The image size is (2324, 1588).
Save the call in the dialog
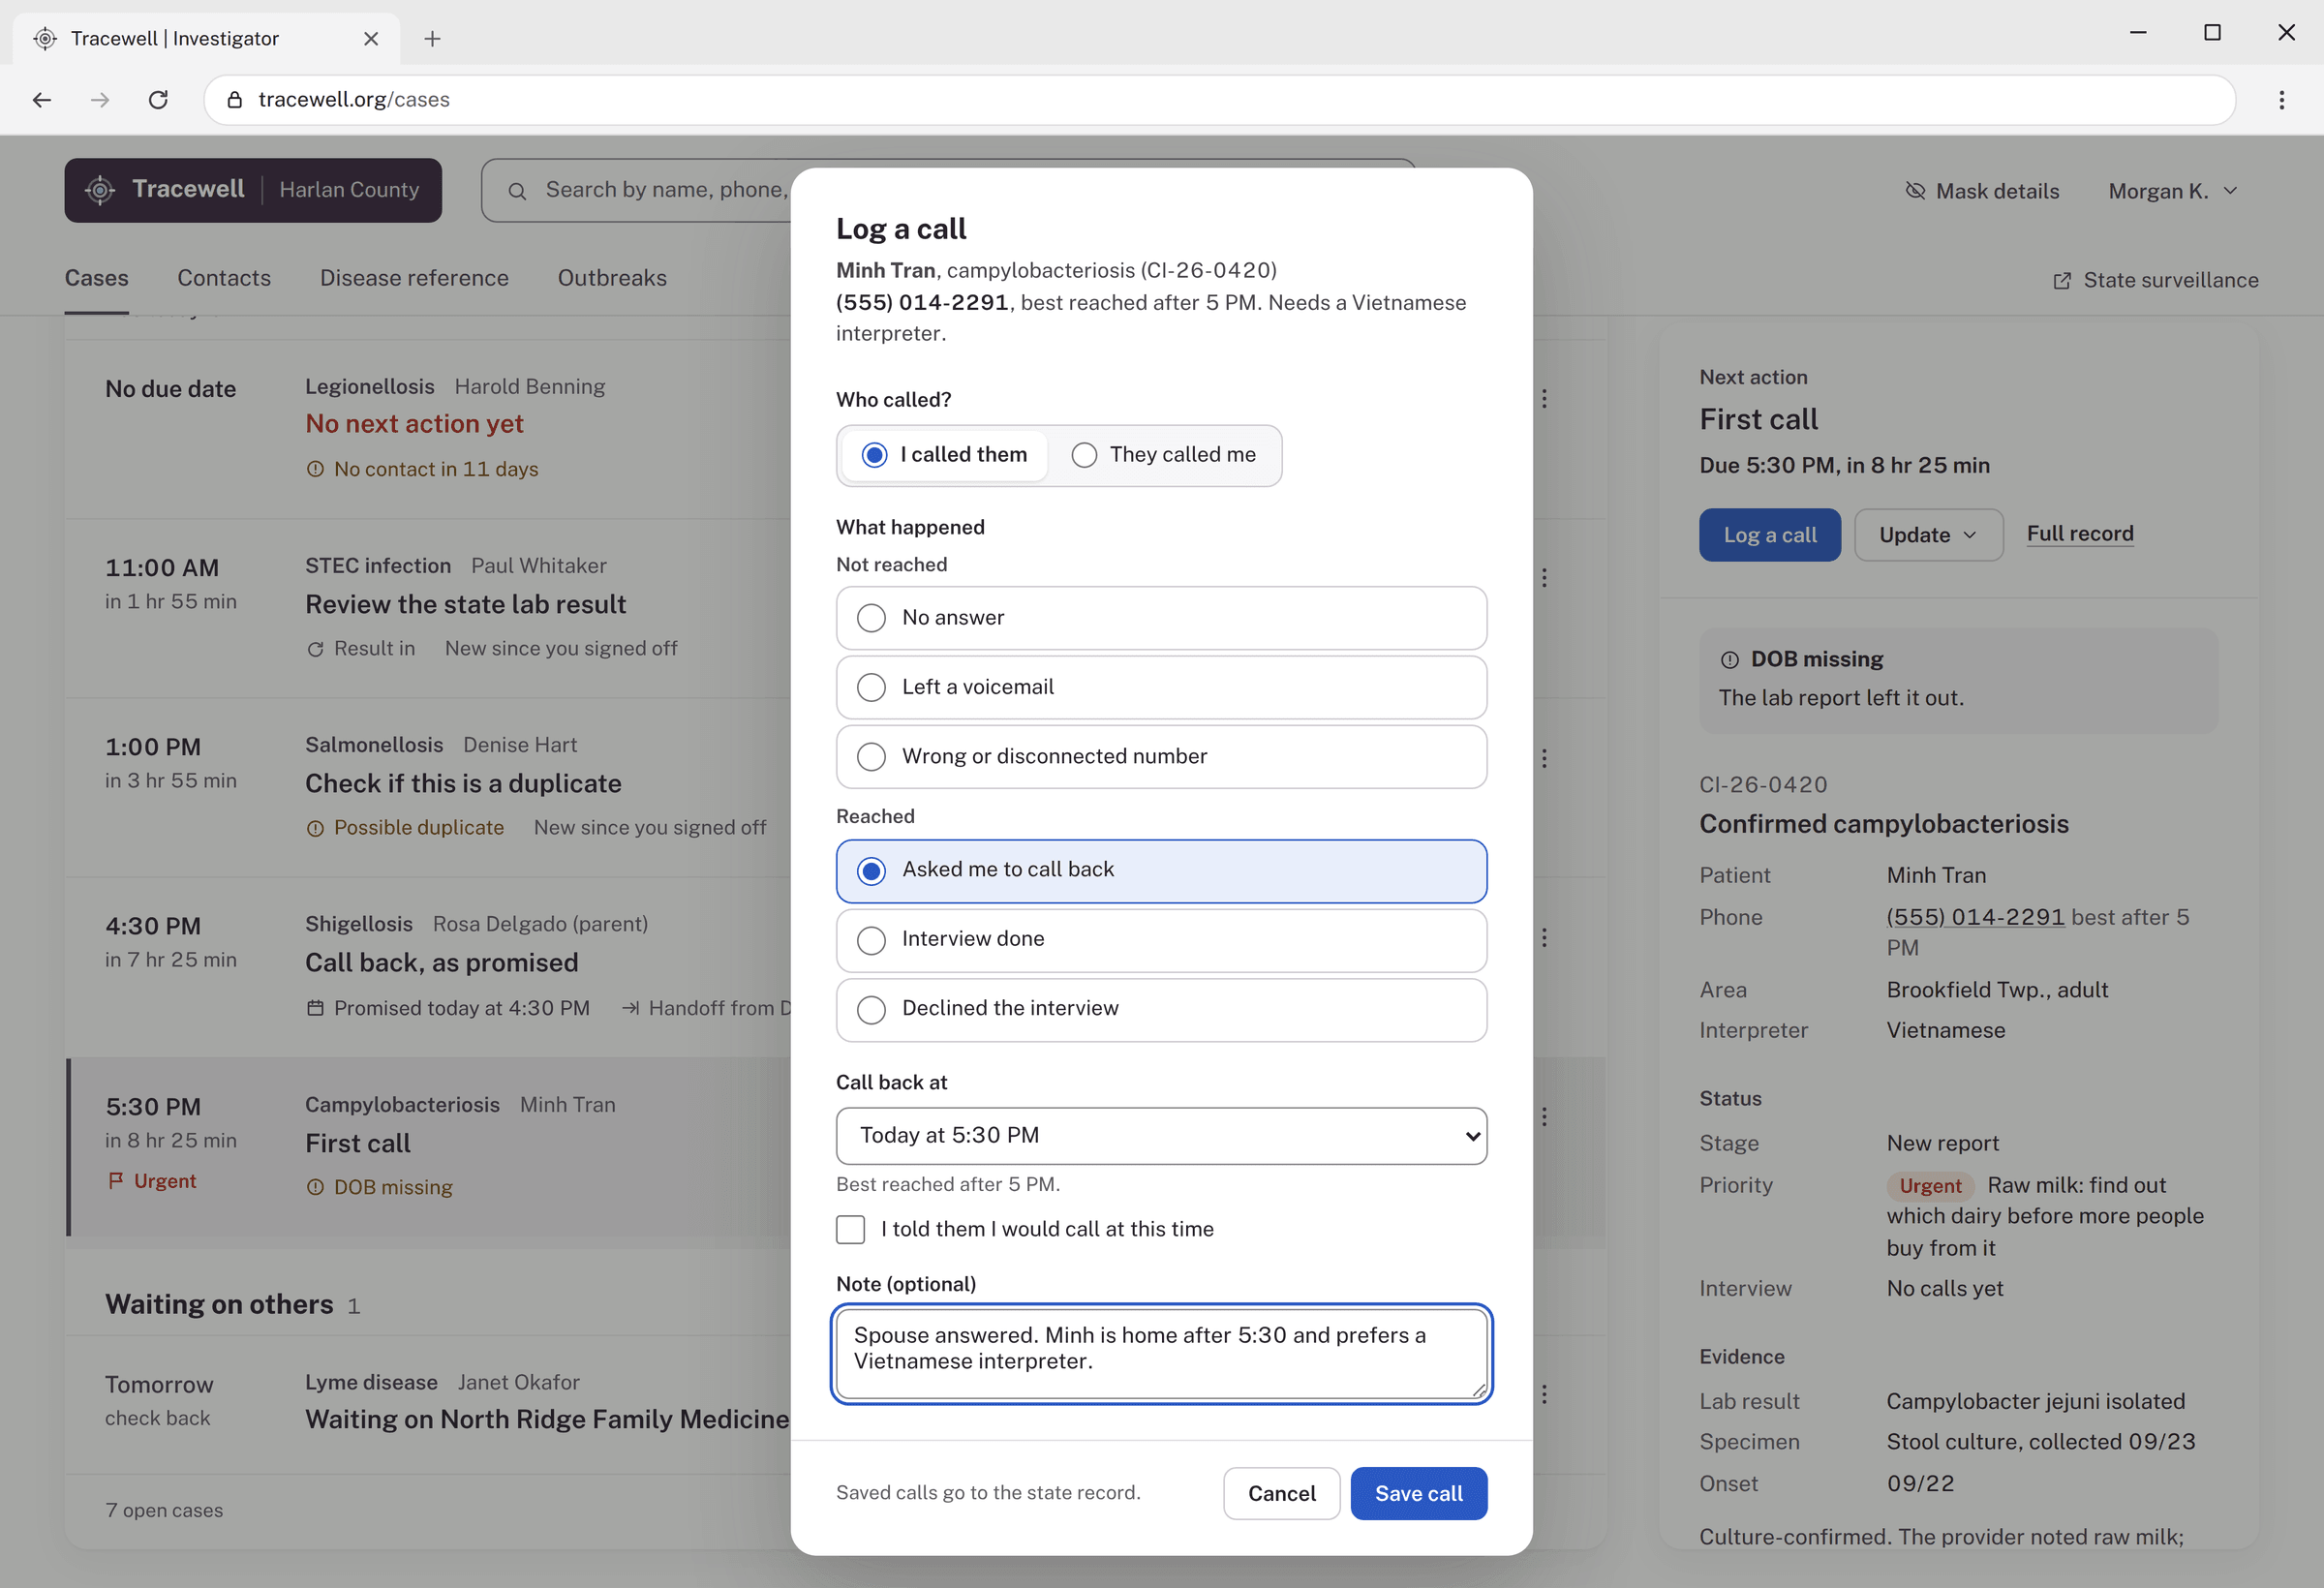(x=1418, y=1493)
